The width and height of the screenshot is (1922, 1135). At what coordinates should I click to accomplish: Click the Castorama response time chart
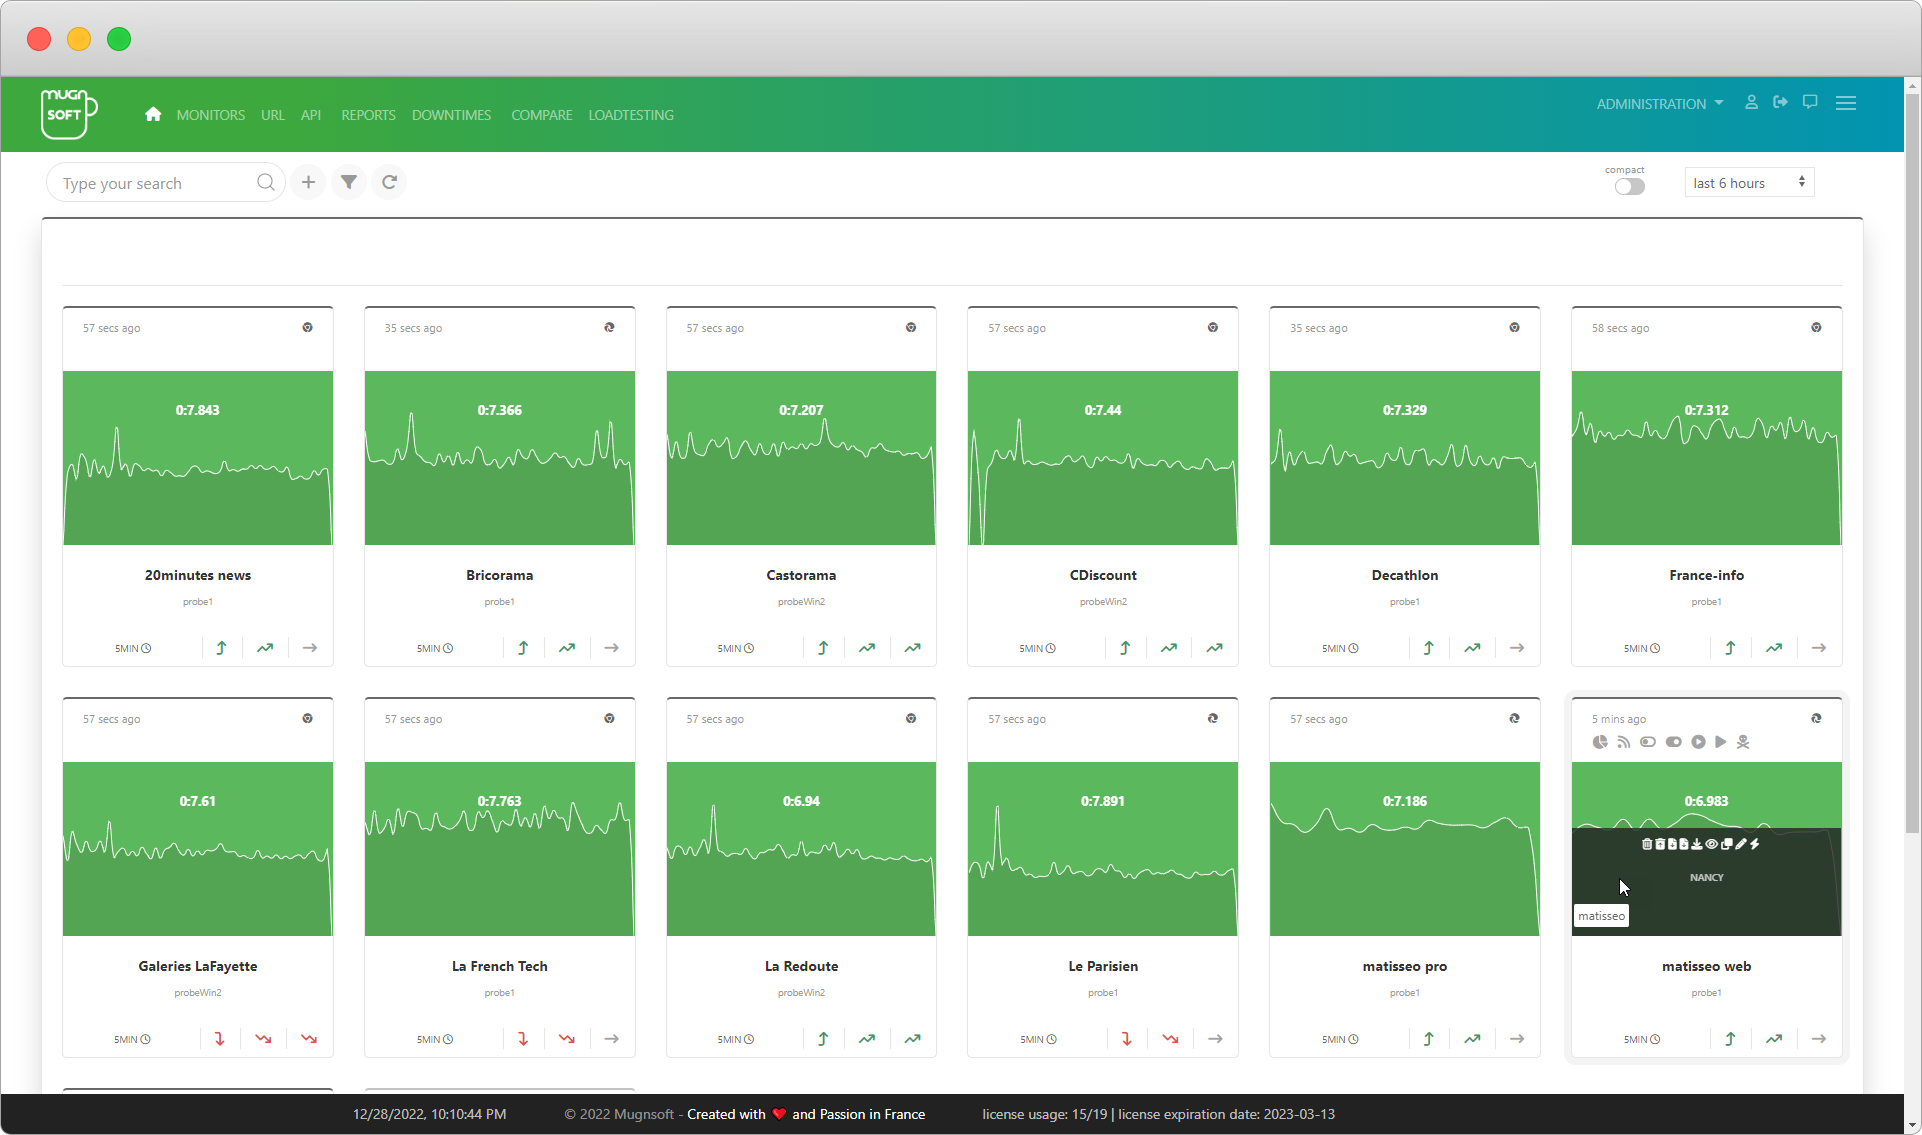click(x=801, y=458)
